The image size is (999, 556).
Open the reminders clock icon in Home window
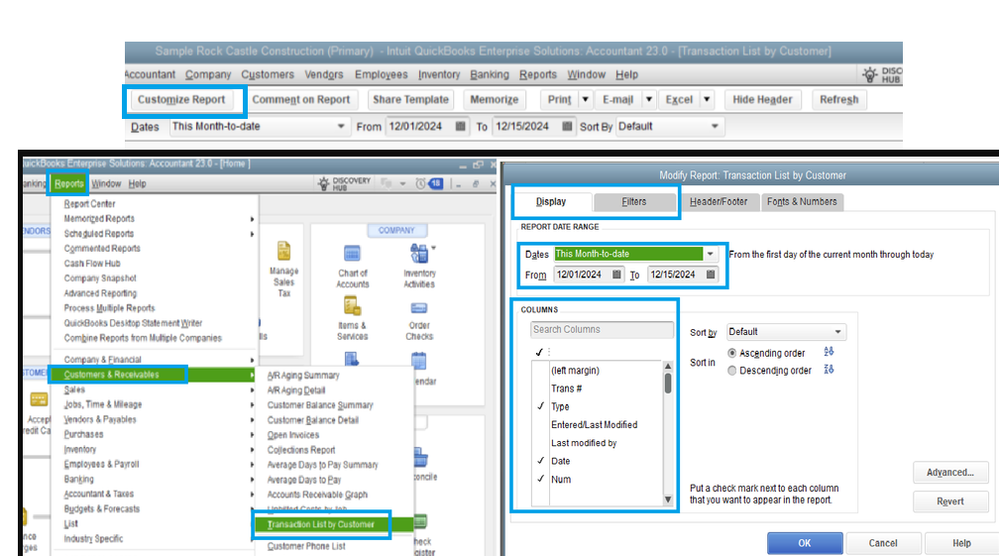(x=420, y=183)
